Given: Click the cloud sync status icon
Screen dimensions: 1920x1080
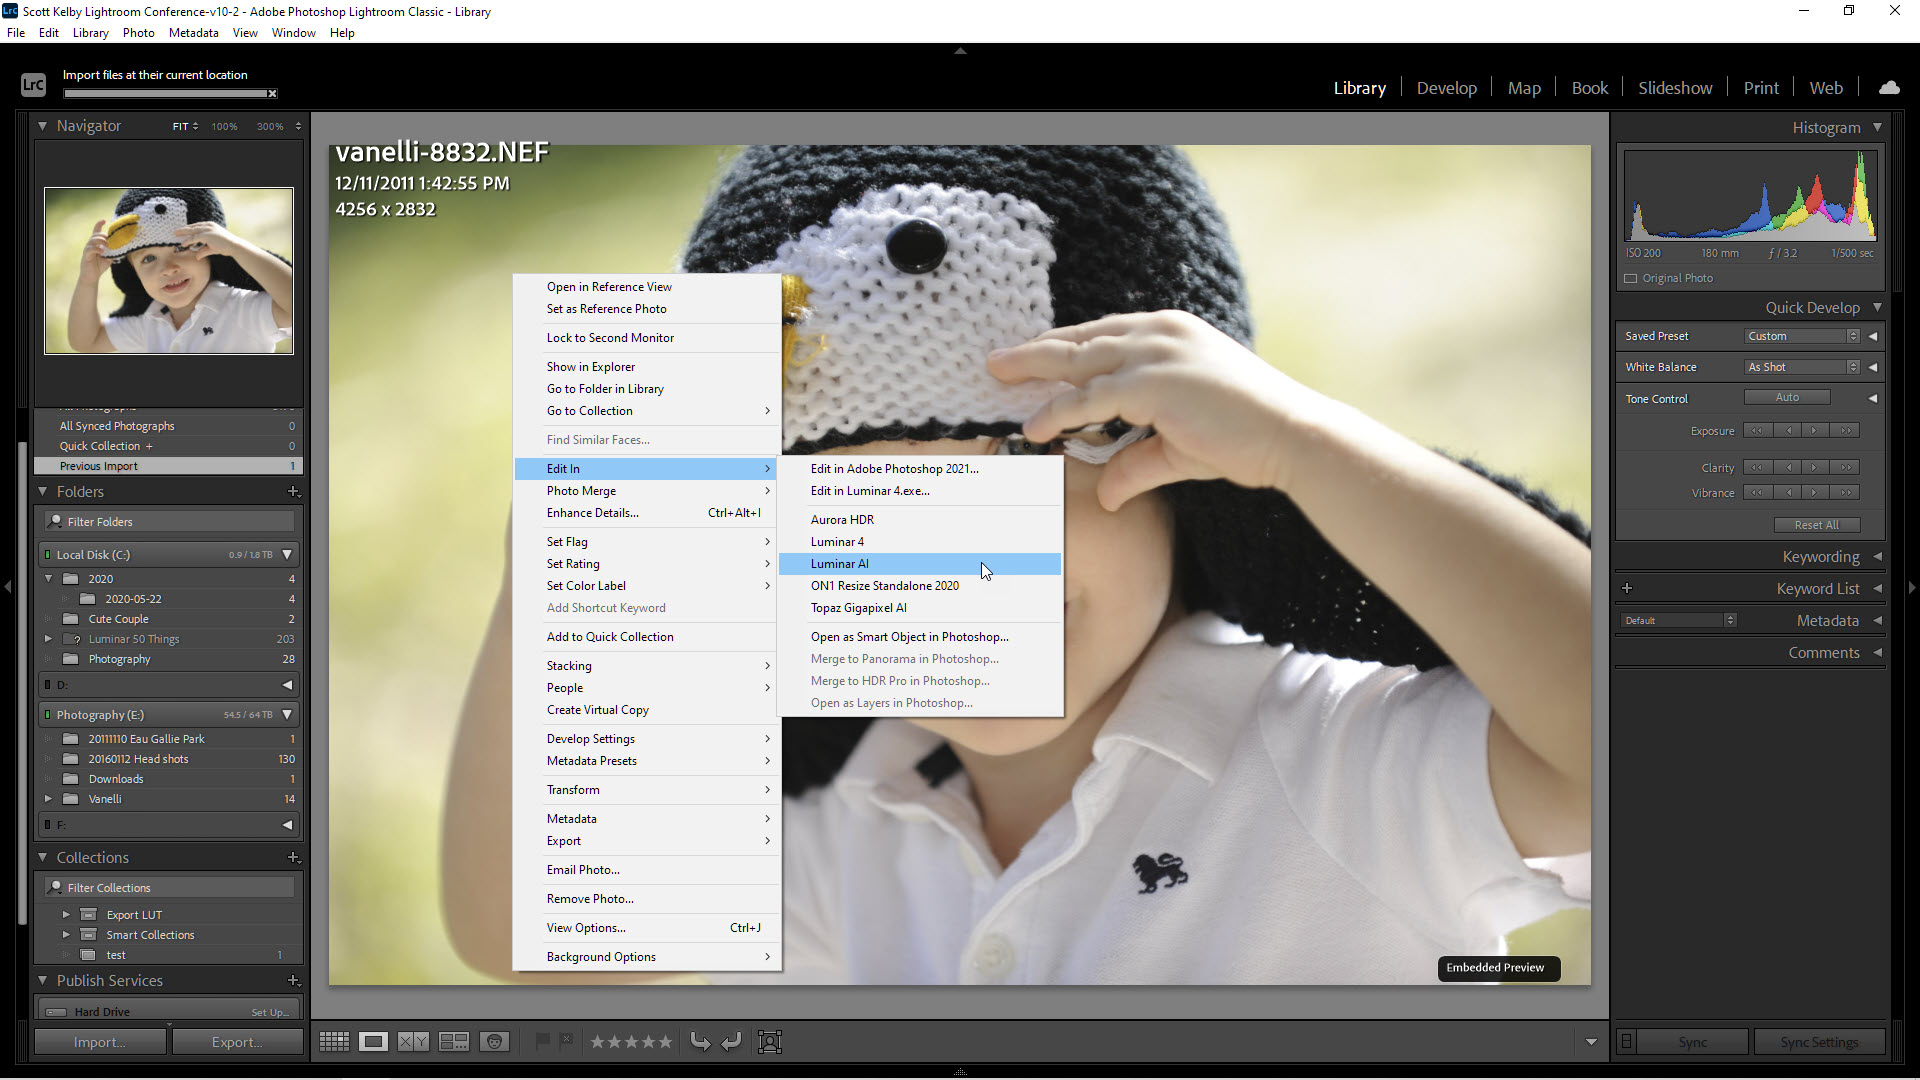Looking at the screenshot, I should click(1889, 88).
